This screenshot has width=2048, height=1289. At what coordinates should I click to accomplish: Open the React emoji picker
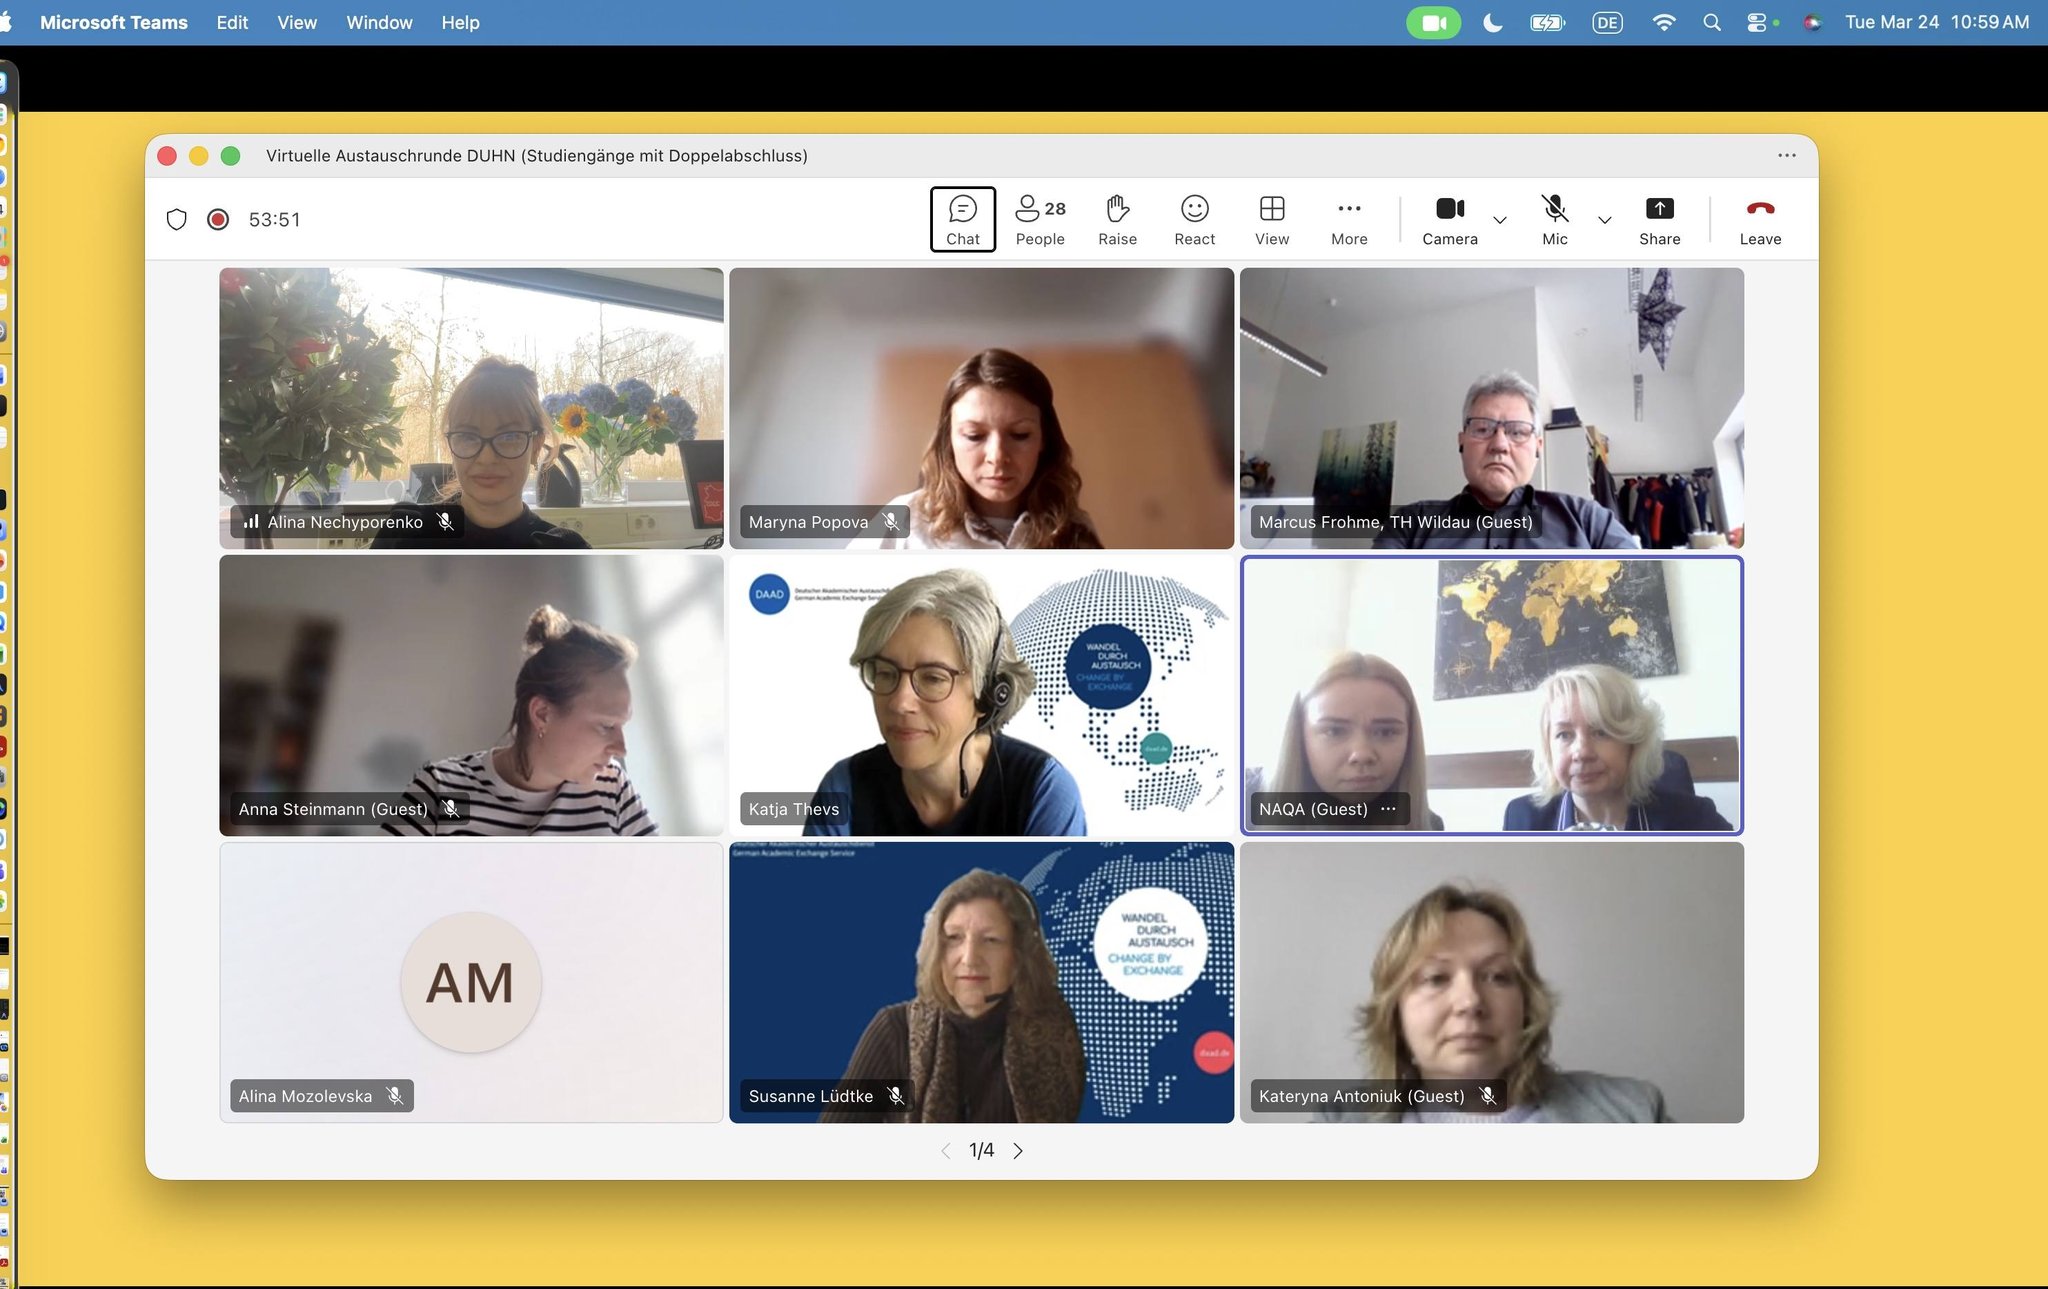(1194, 220)
